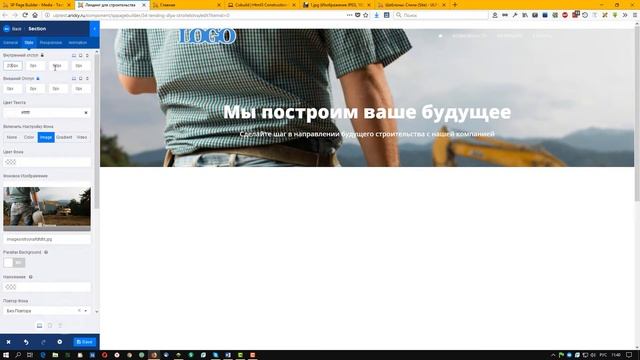
Task: Go to browser home page
Action: tap(35, 15)
